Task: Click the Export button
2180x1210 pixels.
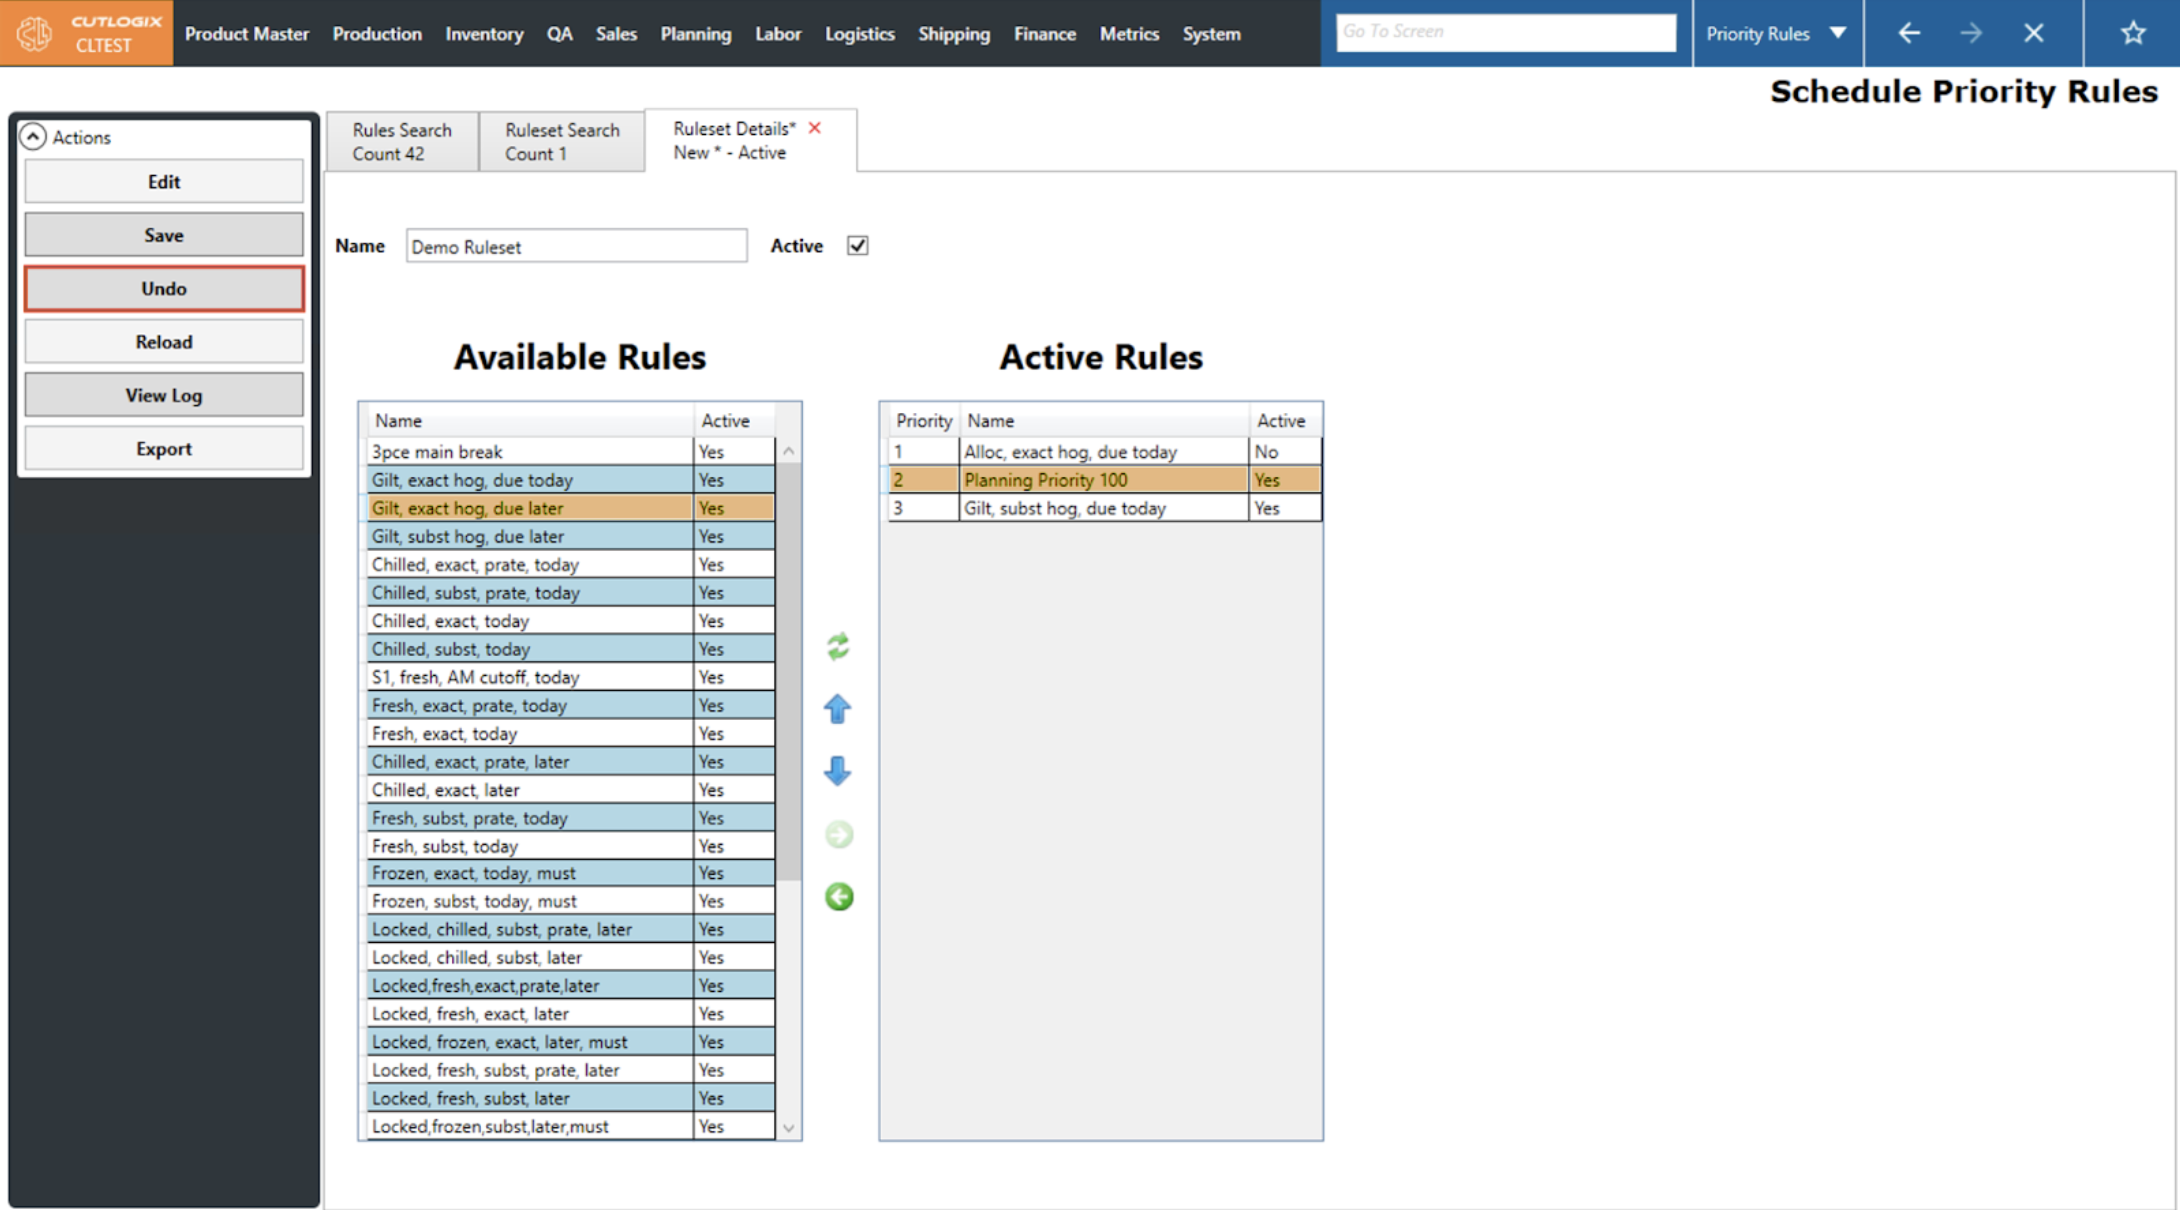Action: 164,449
